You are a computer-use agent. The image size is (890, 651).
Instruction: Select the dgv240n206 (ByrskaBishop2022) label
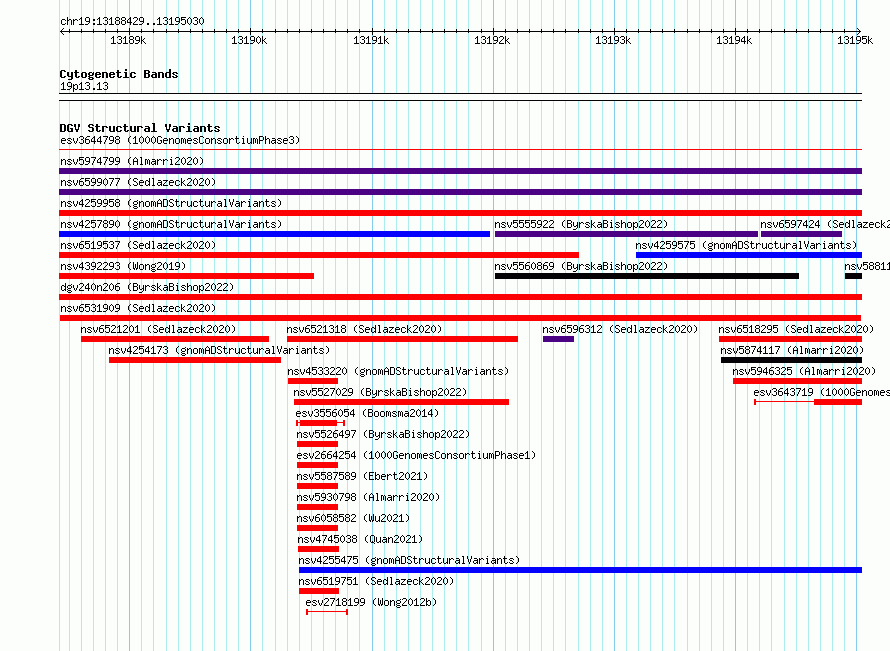[x=147, y=287]
